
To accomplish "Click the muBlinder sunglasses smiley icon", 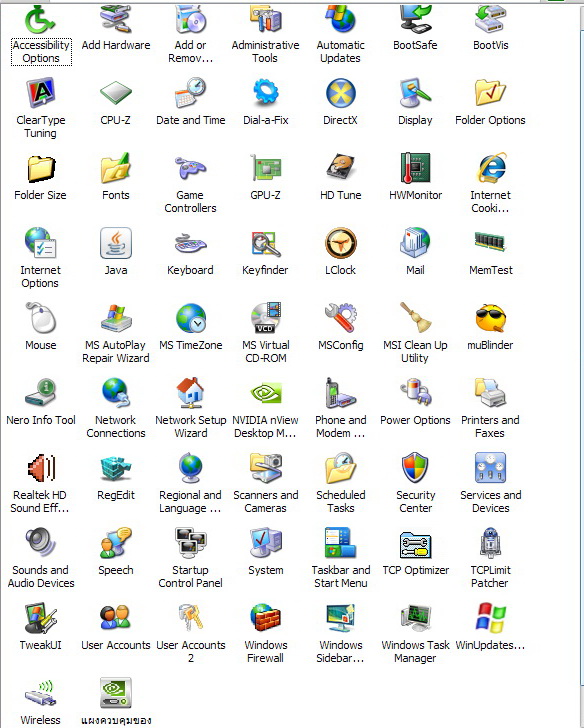I will (x=490, y=318).
